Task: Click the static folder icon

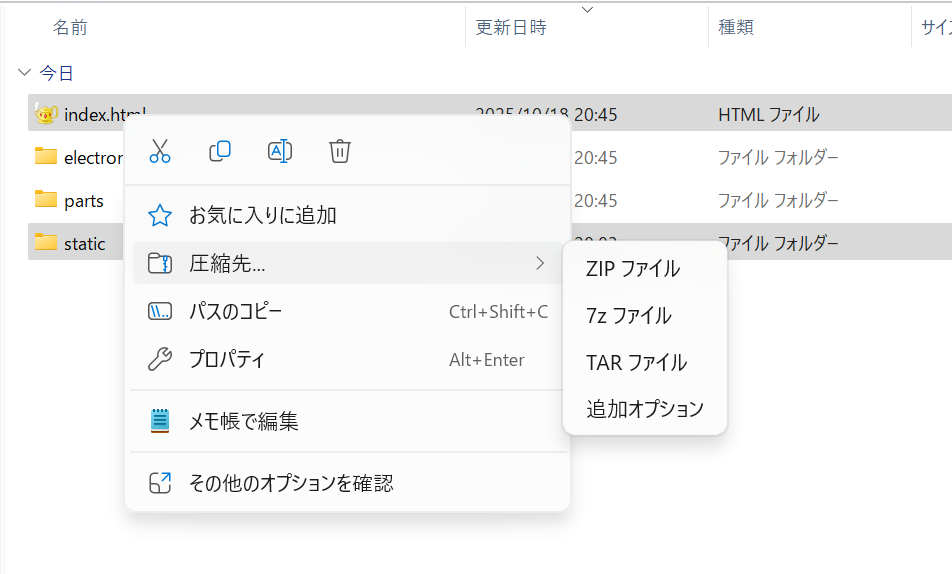Action: point(46,242)
